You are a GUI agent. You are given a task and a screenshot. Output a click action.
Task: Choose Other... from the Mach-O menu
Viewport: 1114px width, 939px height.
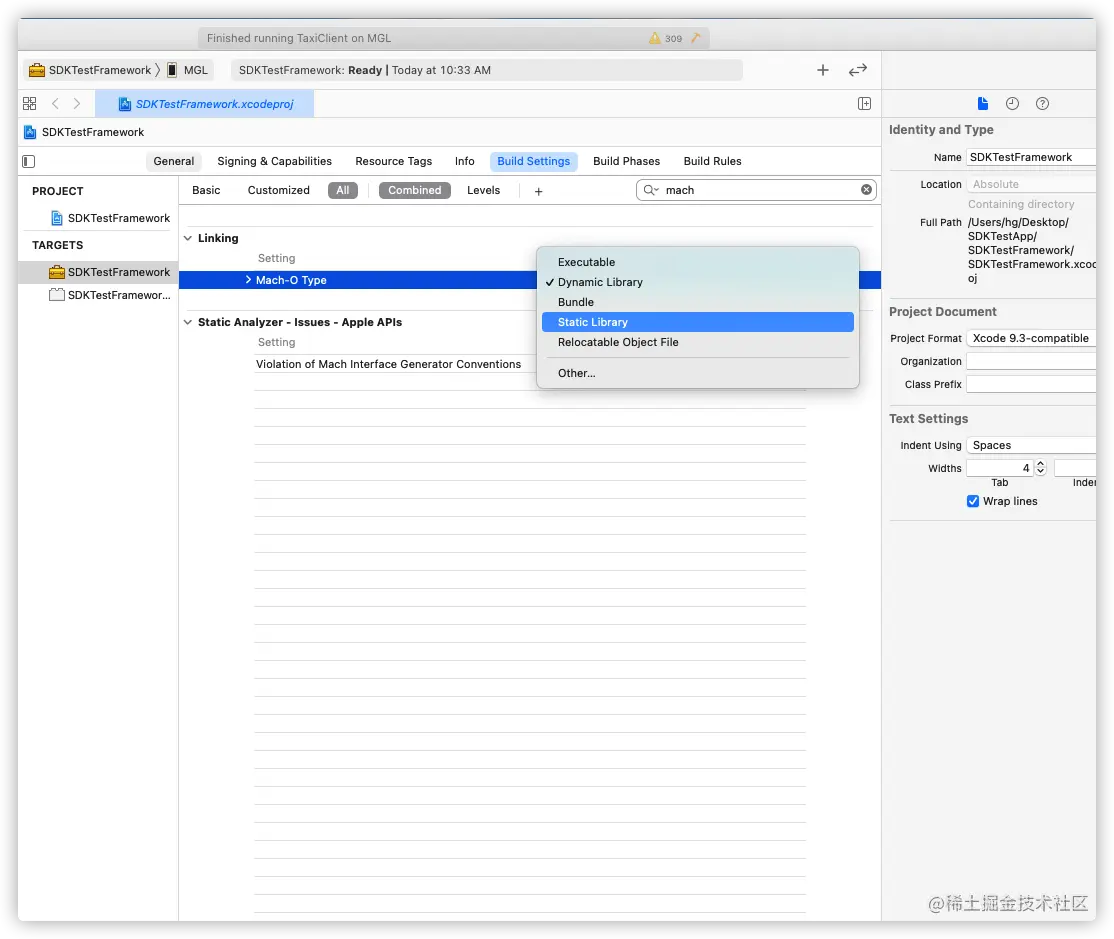pos(697,373)
